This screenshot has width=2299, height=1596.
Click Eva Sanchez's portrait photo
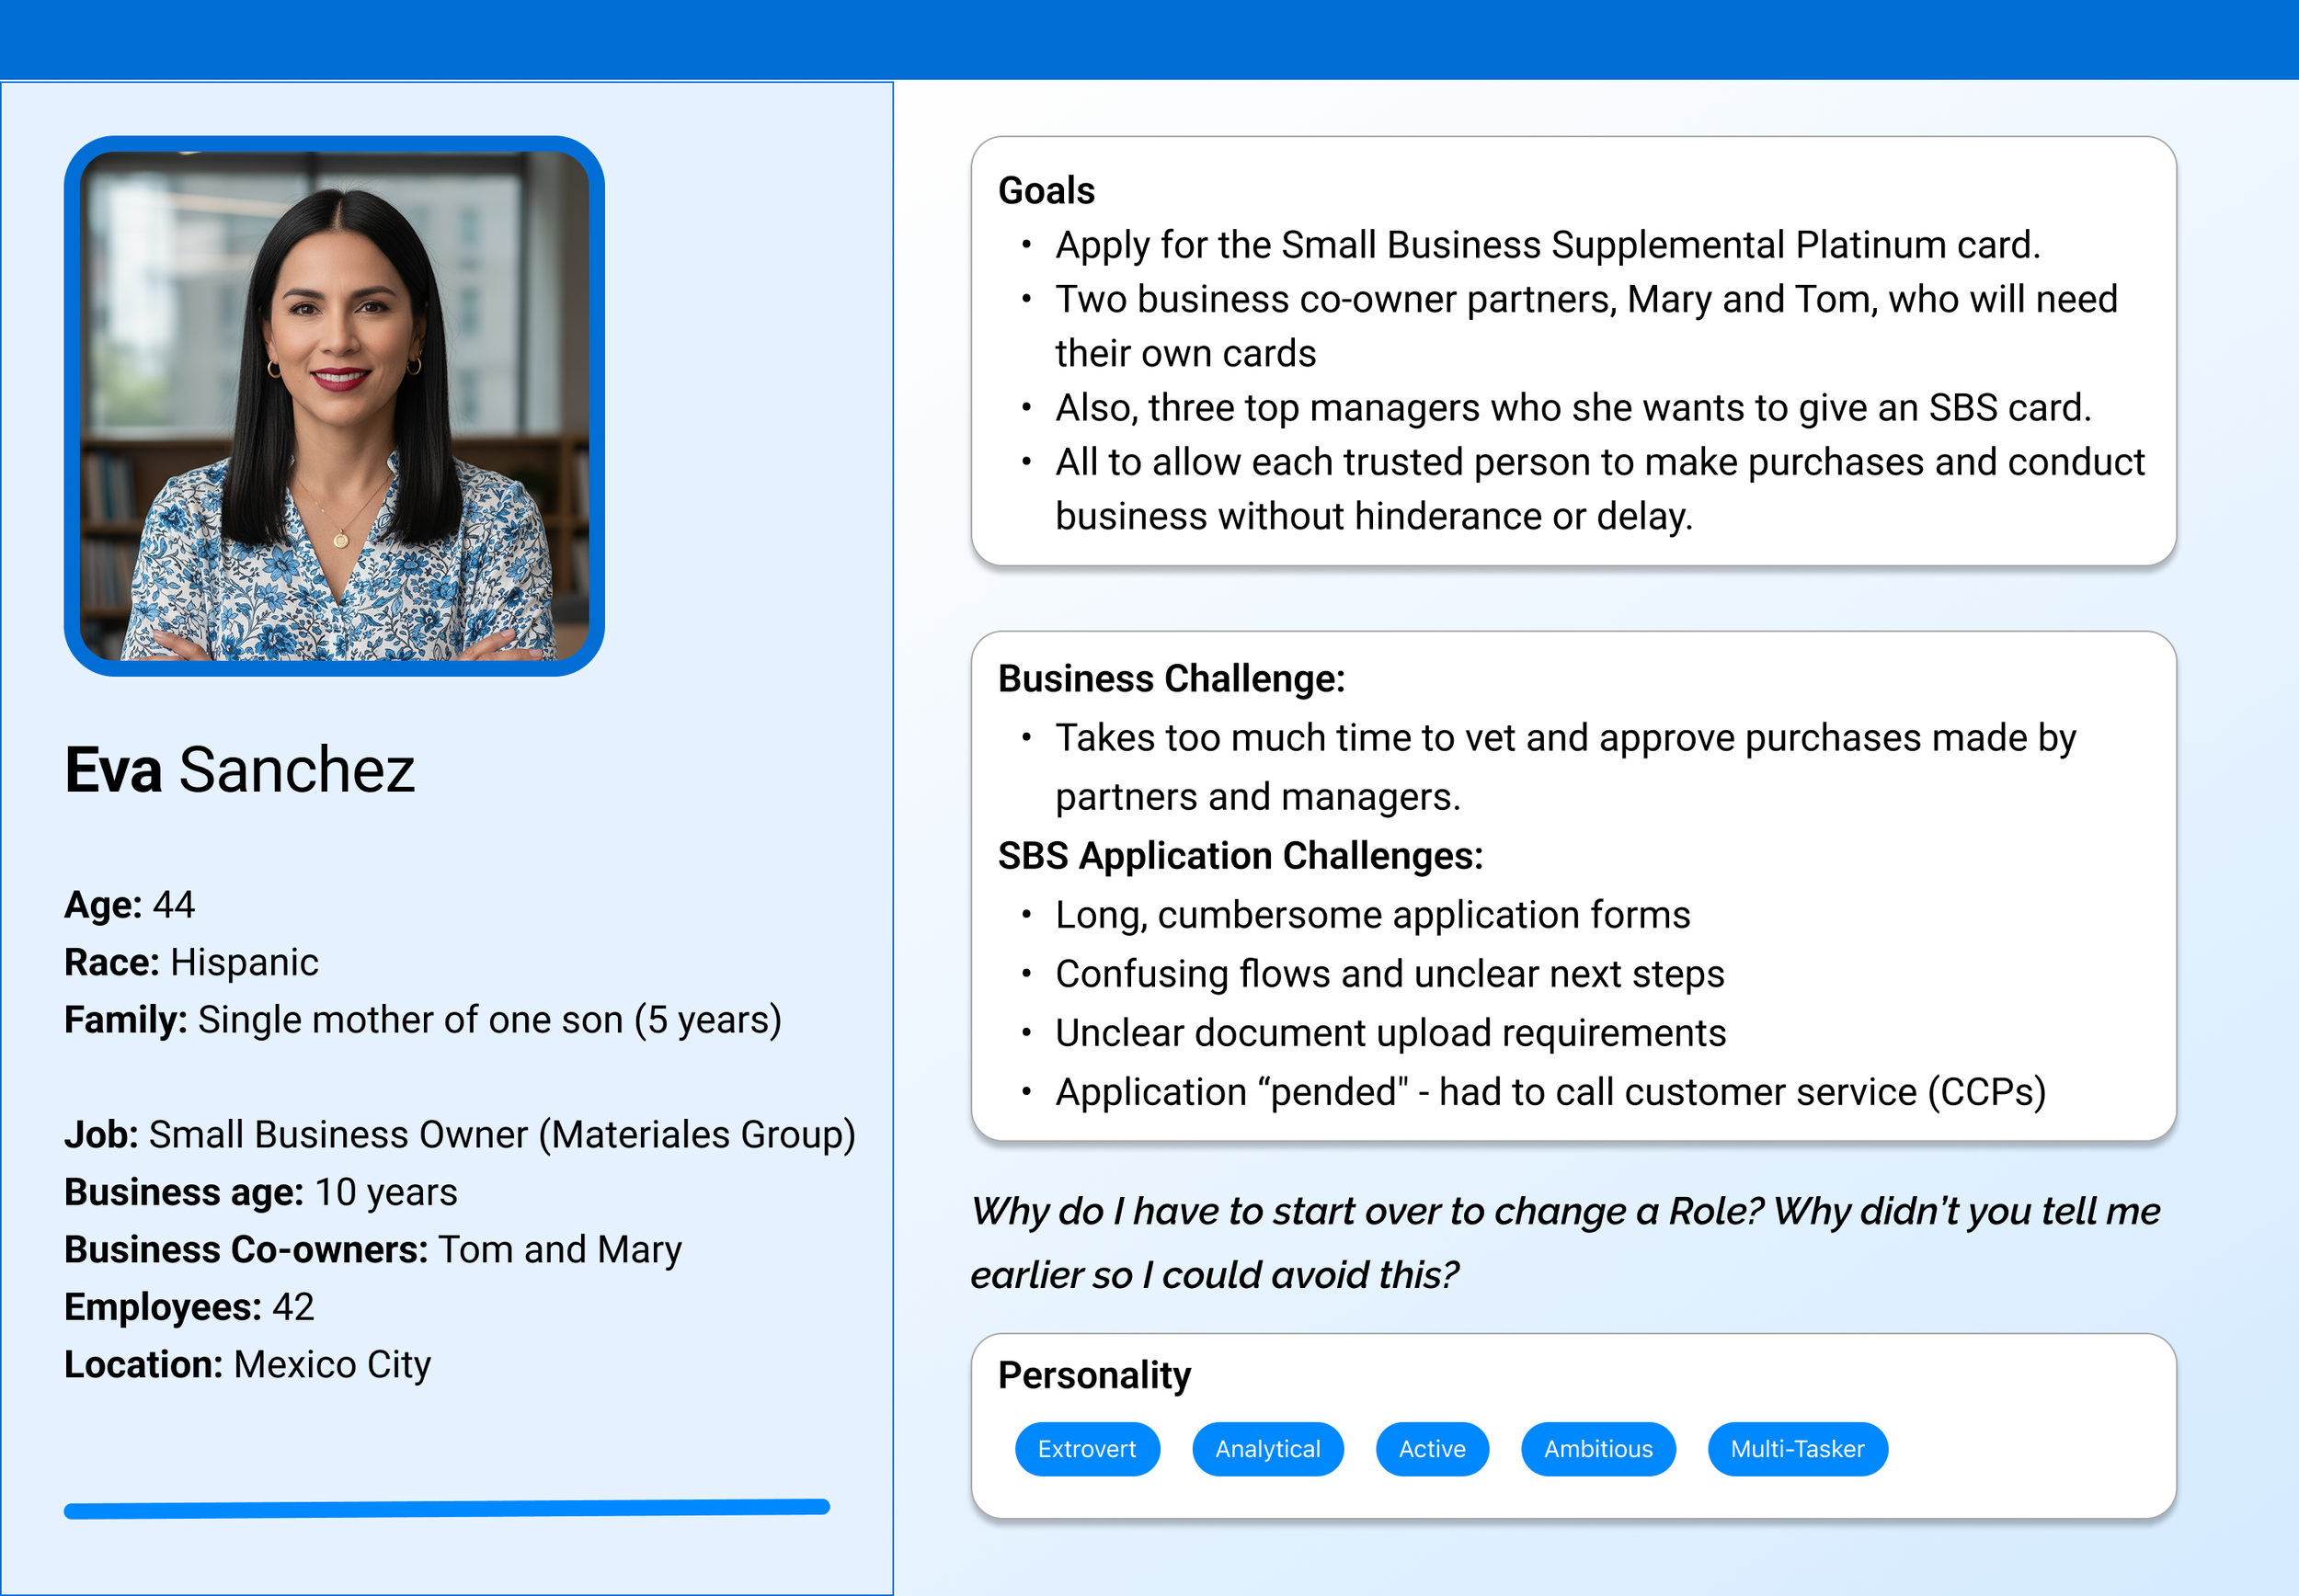(334, 405)
